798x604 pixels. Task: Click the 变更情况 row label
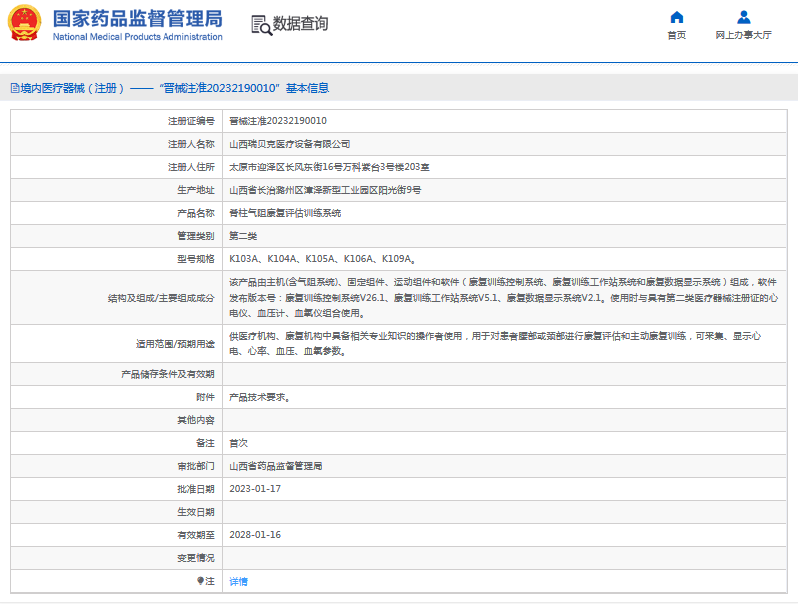pos(196,558)
